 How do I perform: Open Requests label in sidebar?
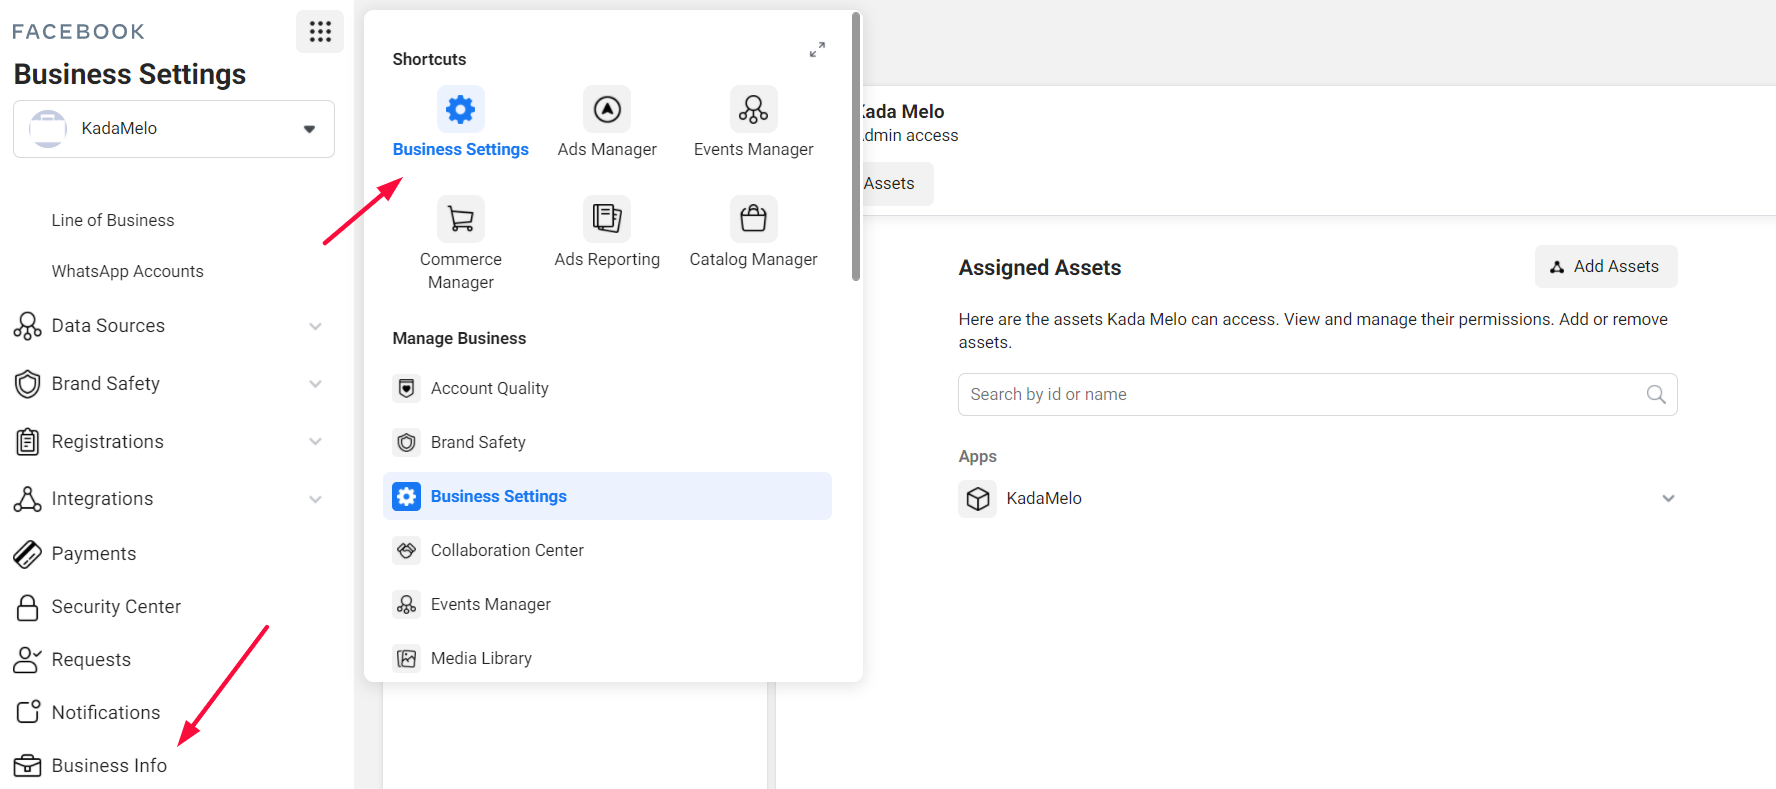click(91, 660)
